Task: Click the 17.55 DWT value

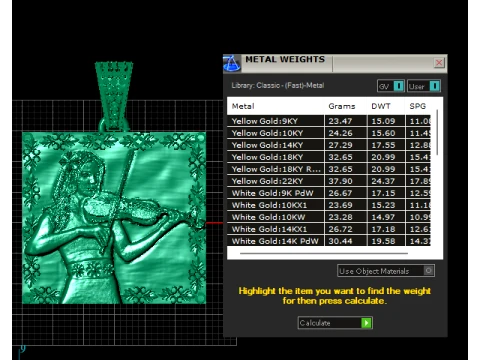Action: pos(383,145)
